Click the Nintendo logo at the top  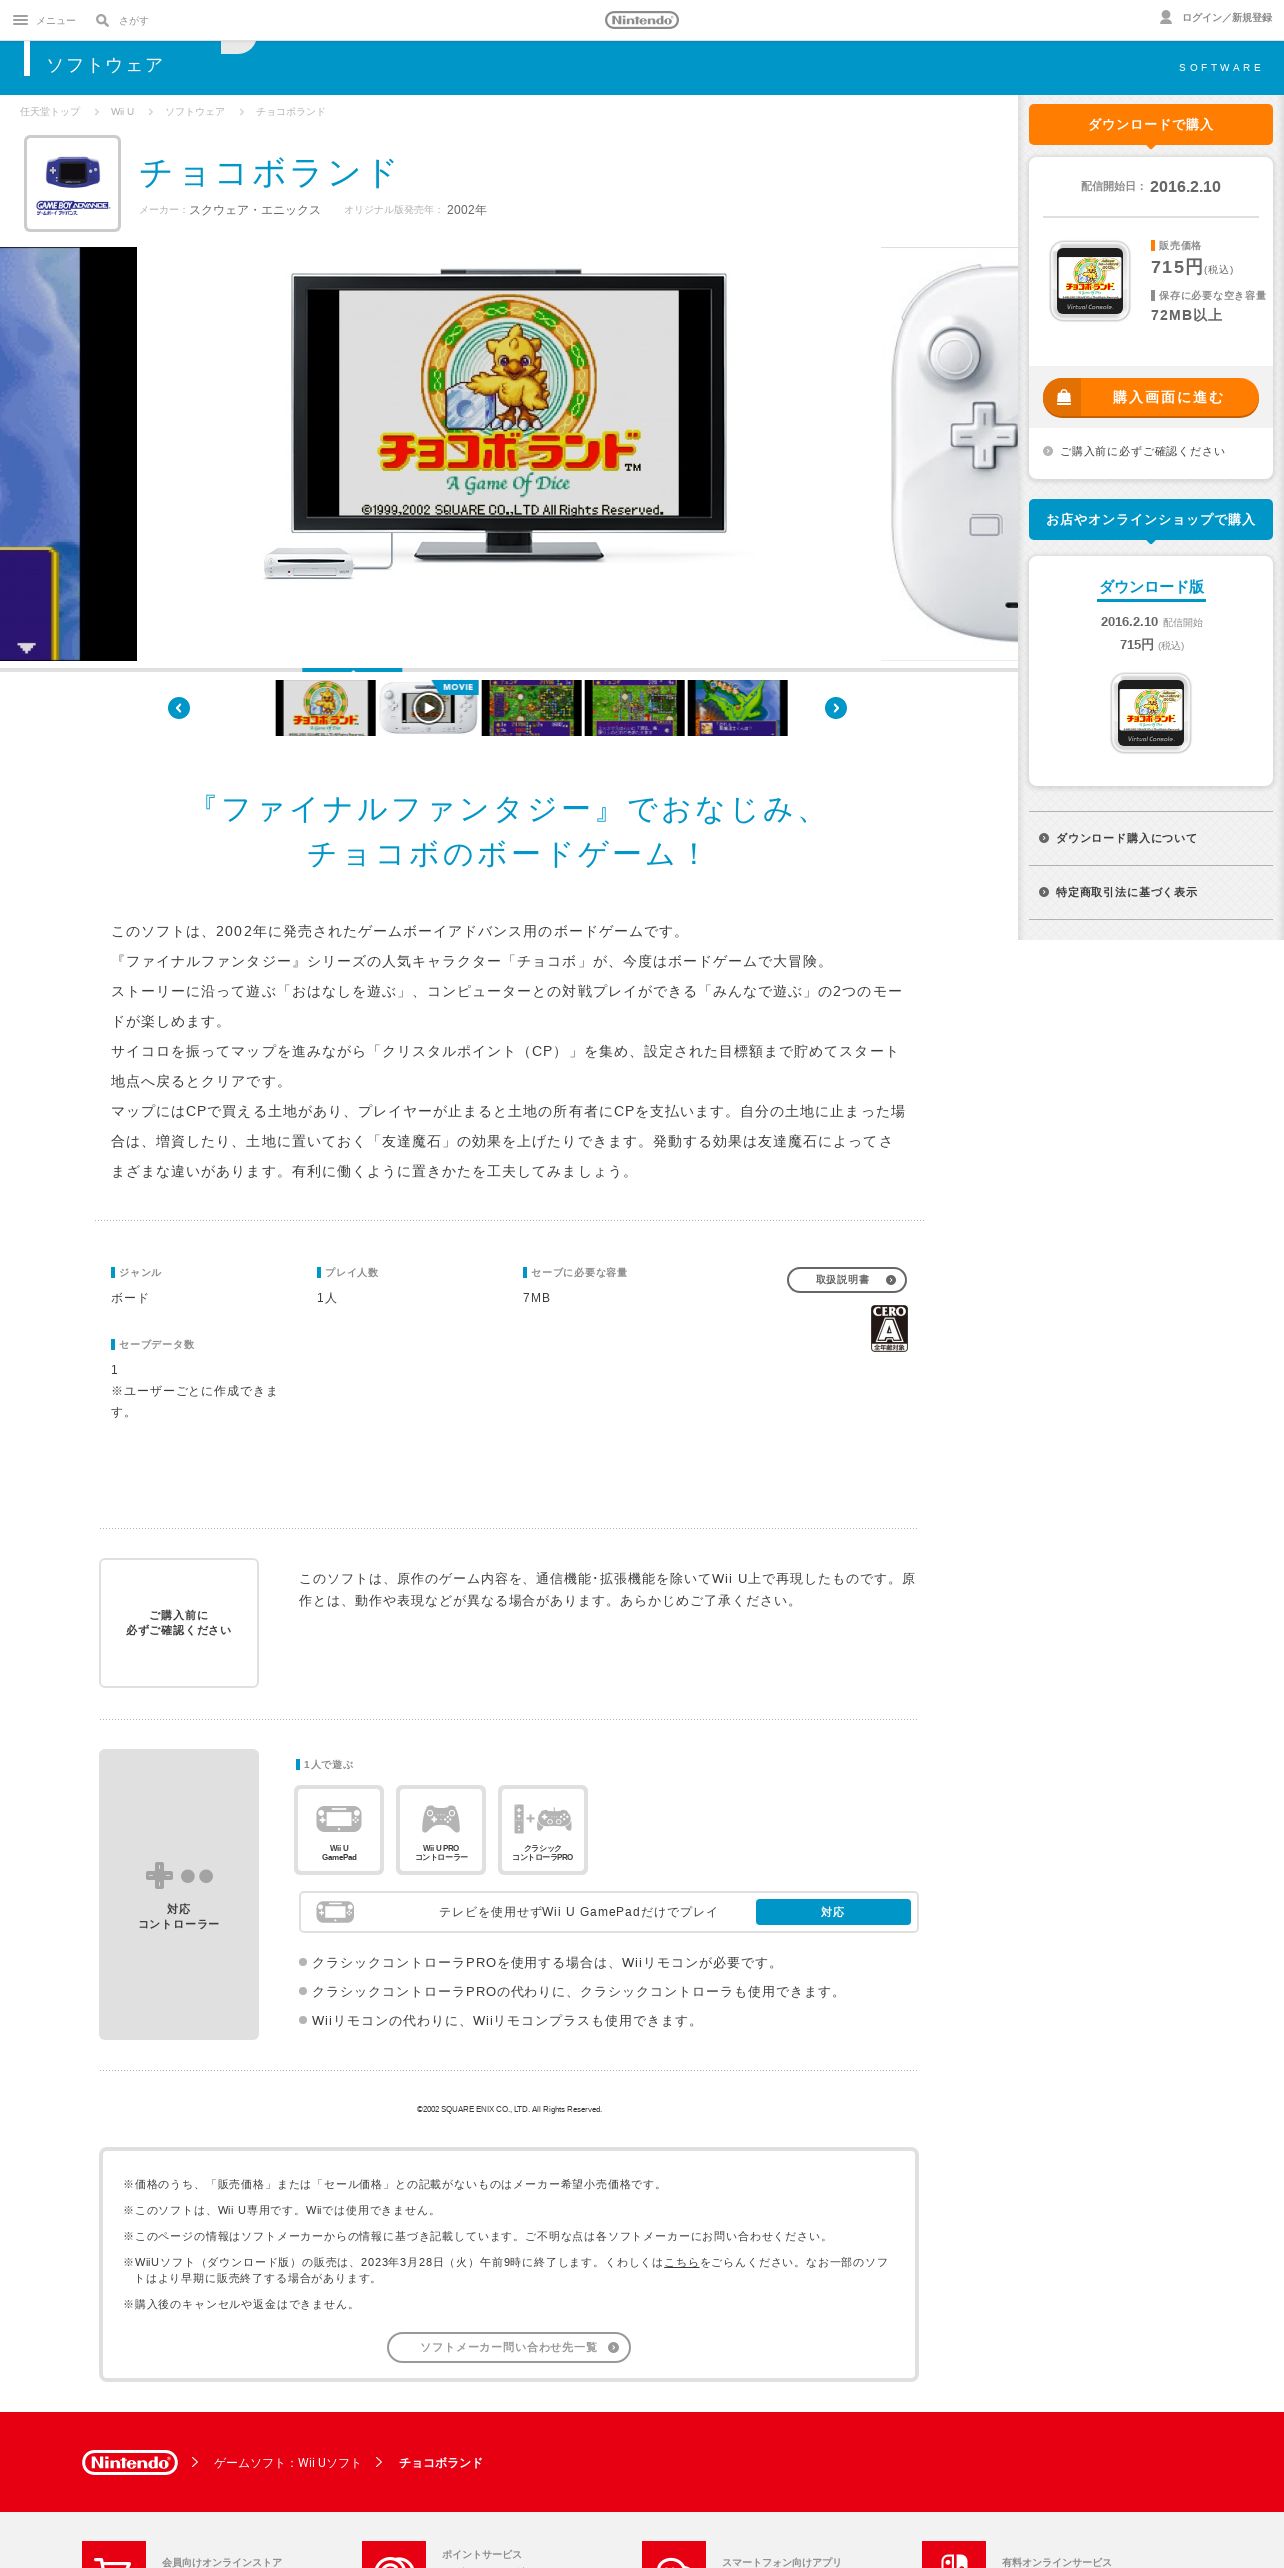pos(642,20)
